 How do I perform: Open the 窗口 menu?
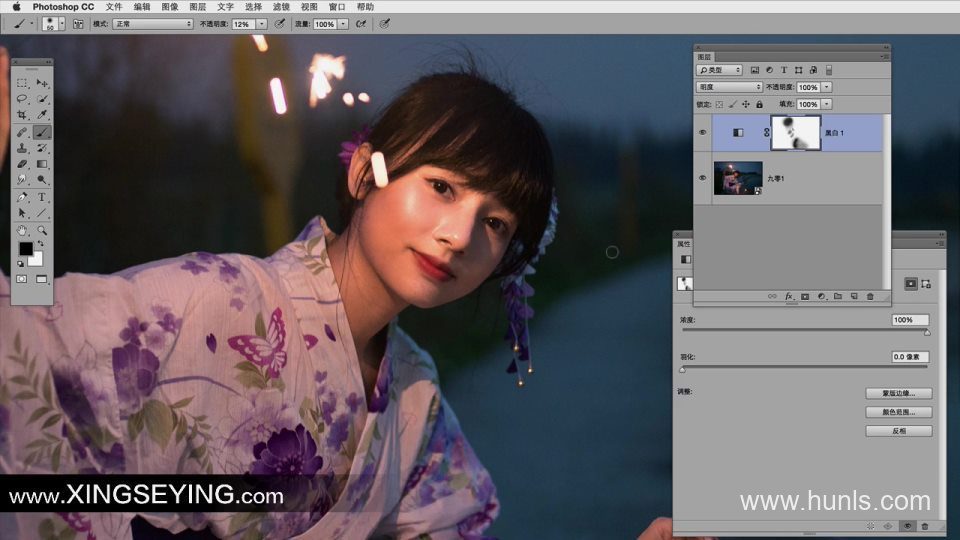pos(337,7)
